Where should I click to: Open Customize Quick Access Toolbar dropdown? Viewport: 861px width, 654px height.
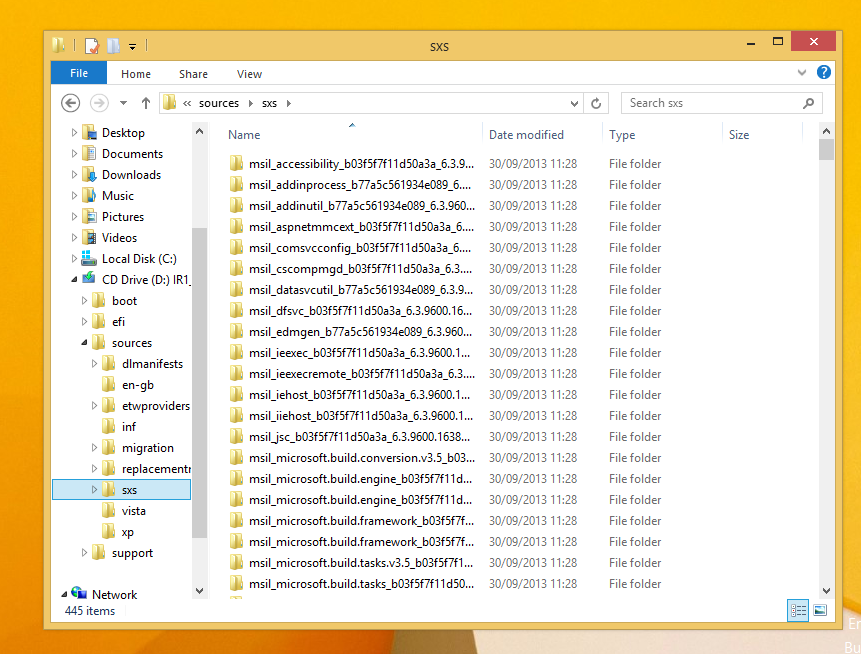tap(132, 47)
